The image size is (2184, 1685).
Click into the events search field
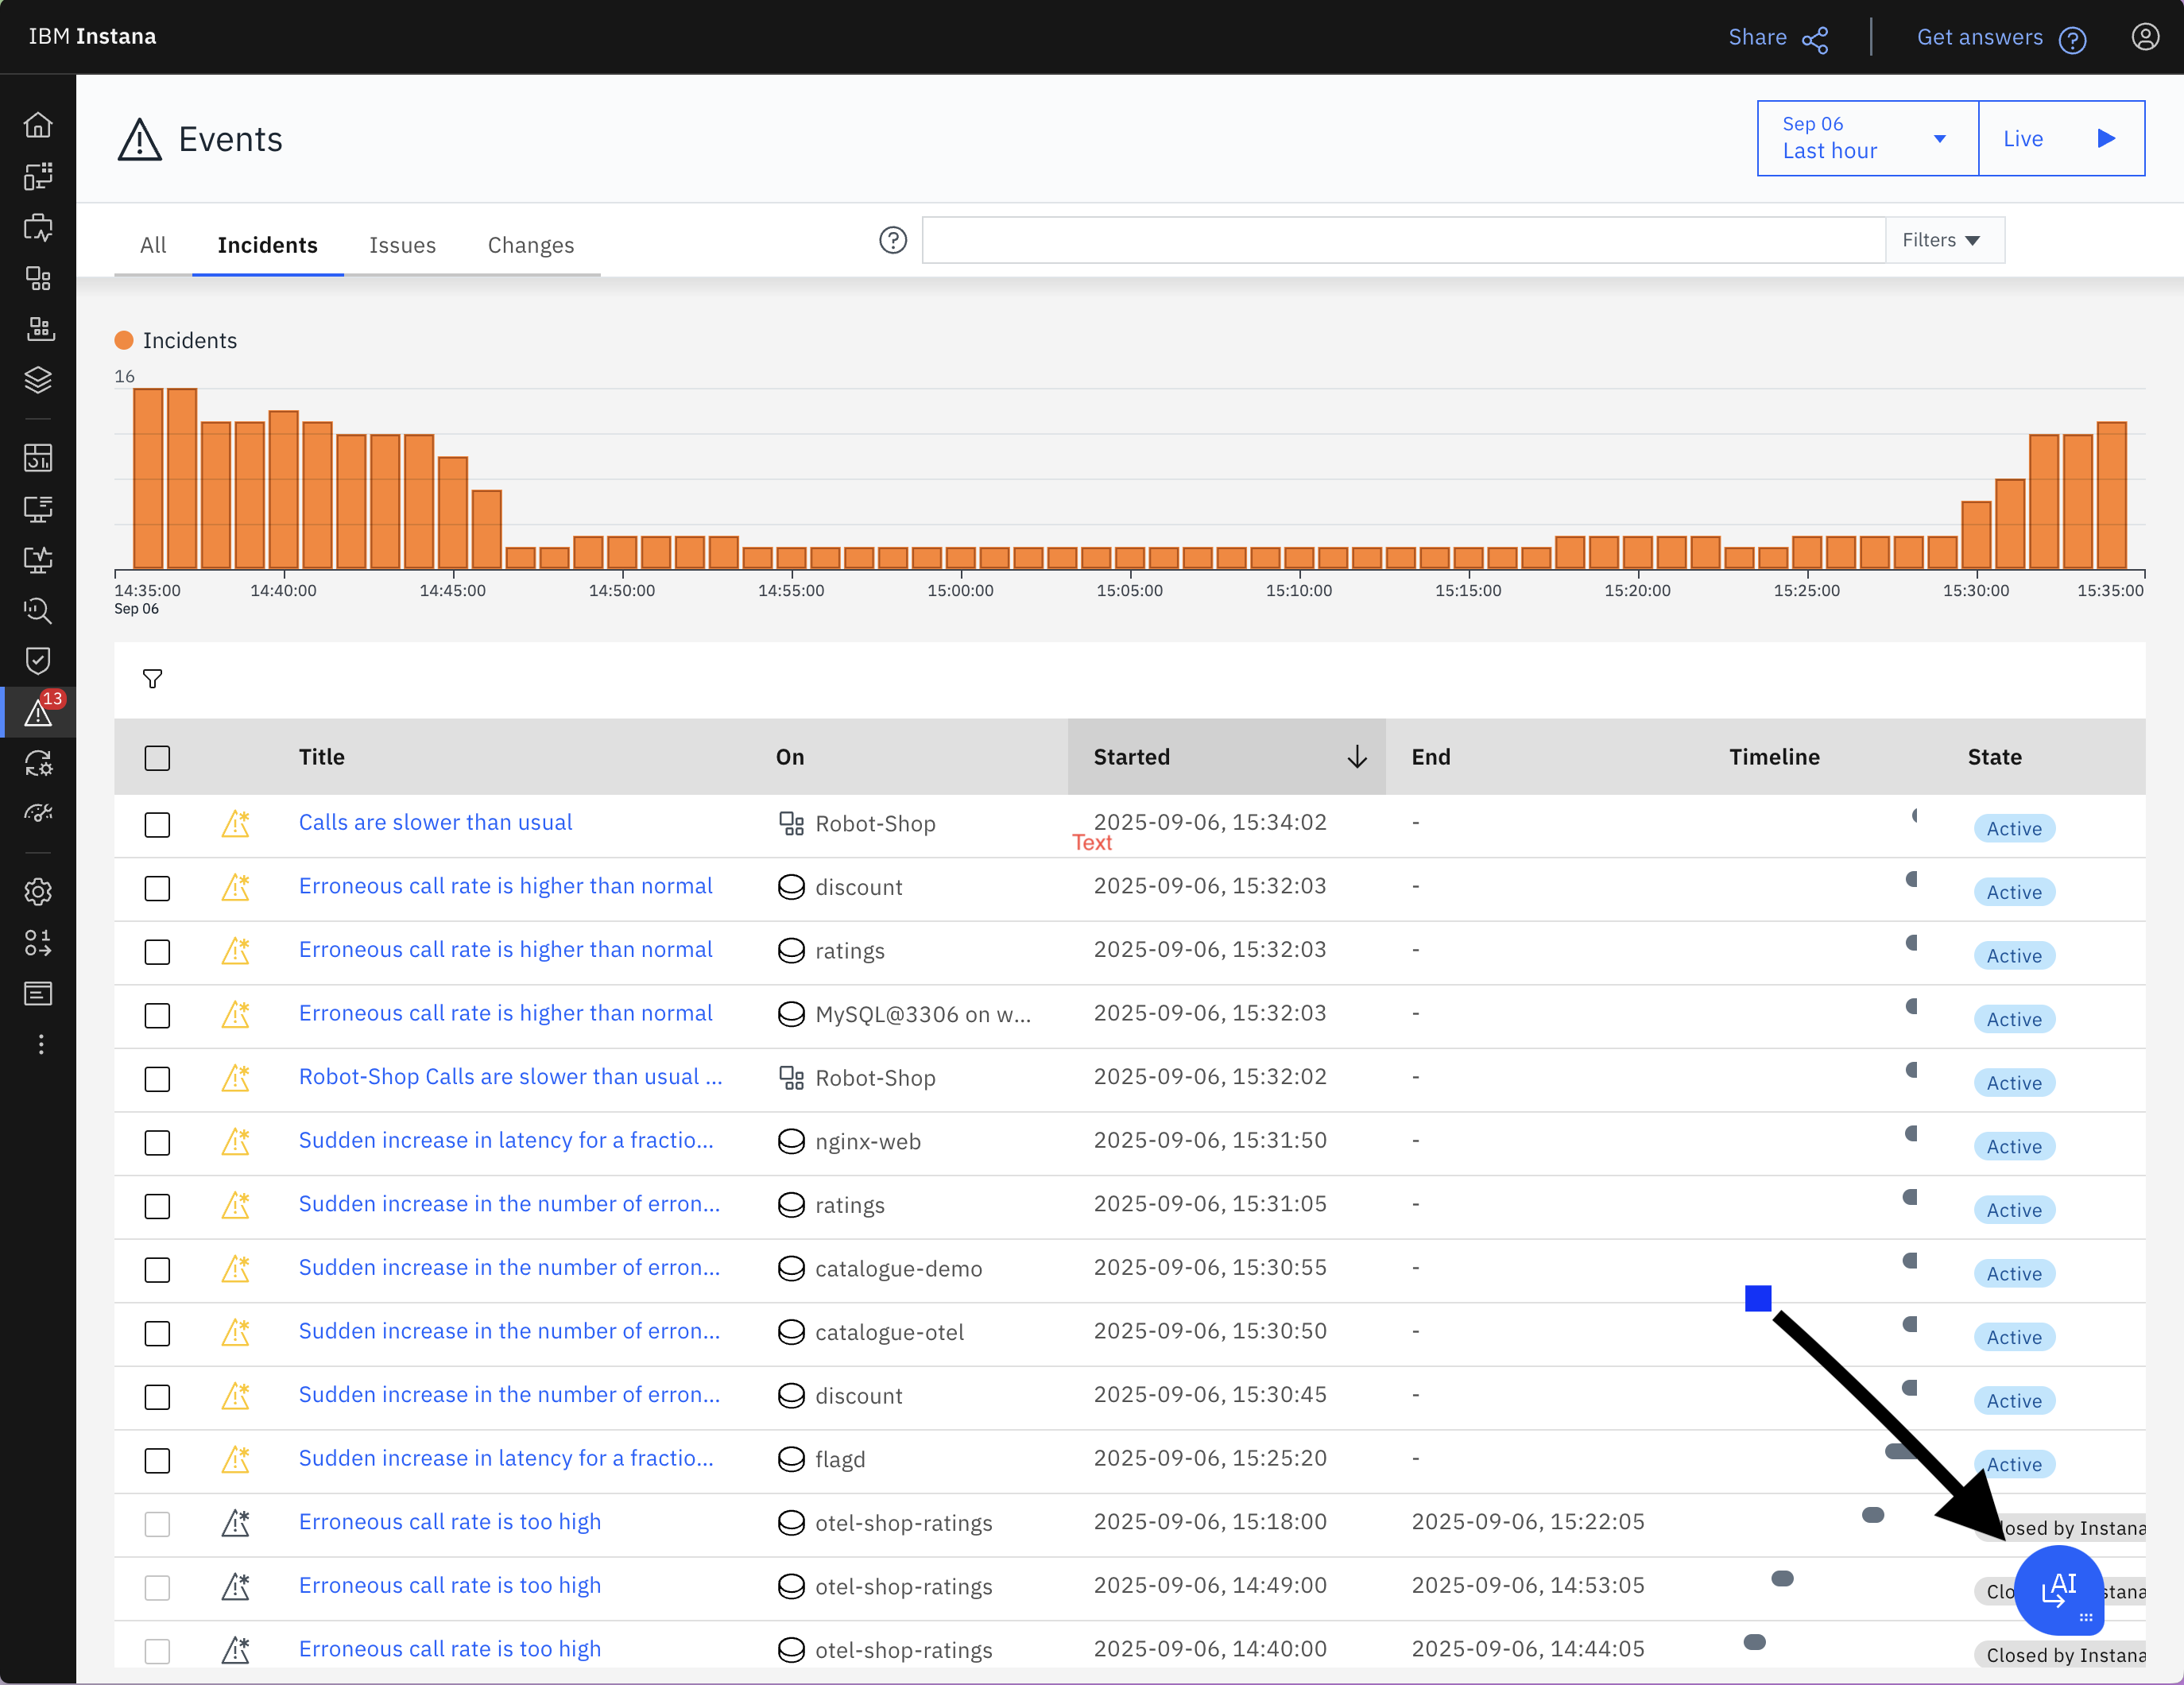click(x=1403, y=240)
